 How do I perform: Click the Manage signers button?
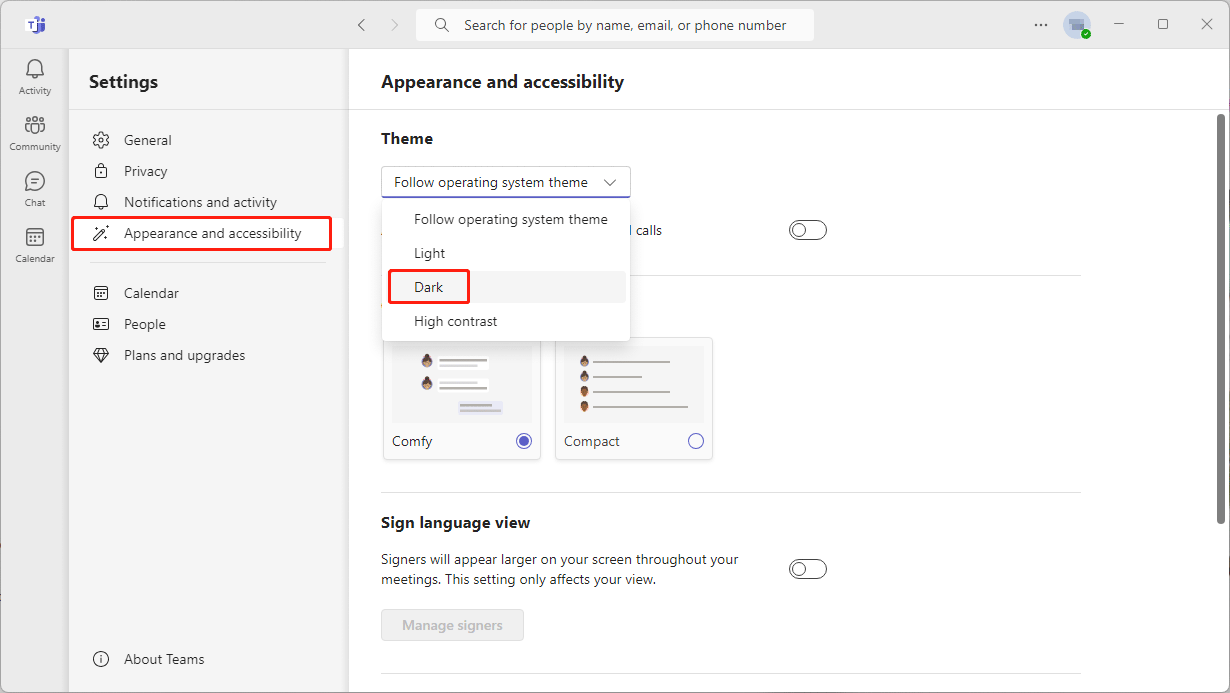(x=452, y=624)
